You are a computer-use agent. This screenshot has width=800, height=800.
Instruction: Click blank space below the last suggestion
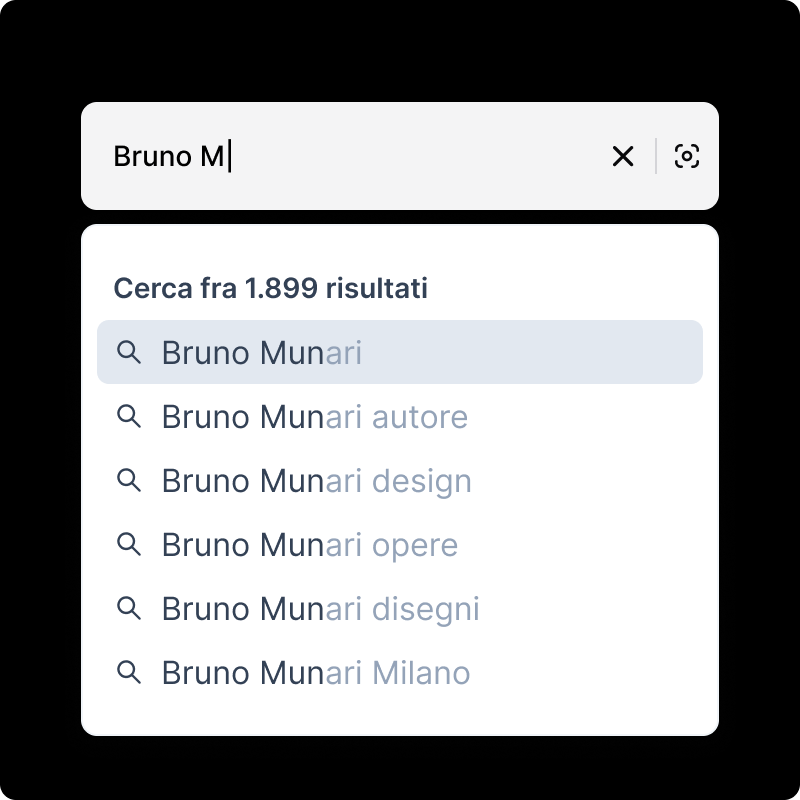coord(400,718)
